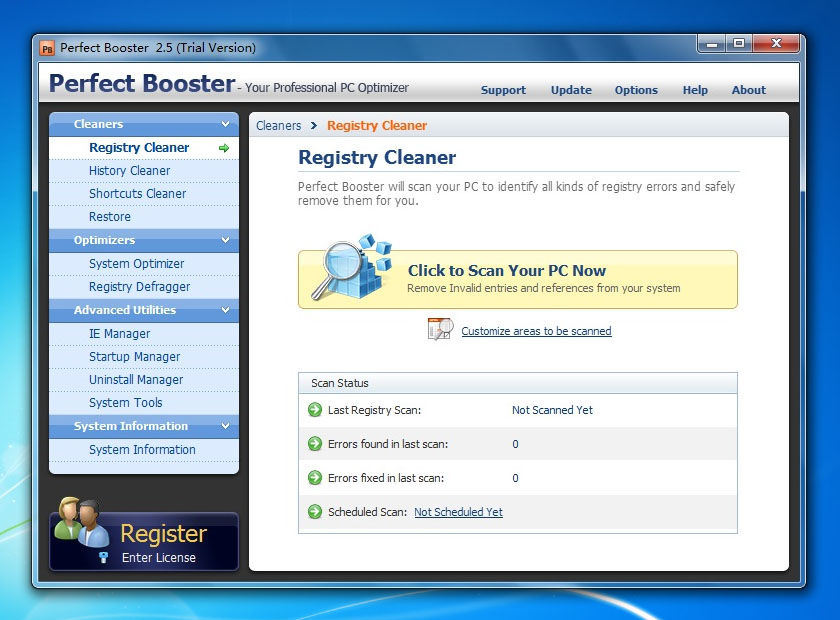Open the Options menu
The height and width of the screenshot is (620, 840).
click(x=636, y=90)
